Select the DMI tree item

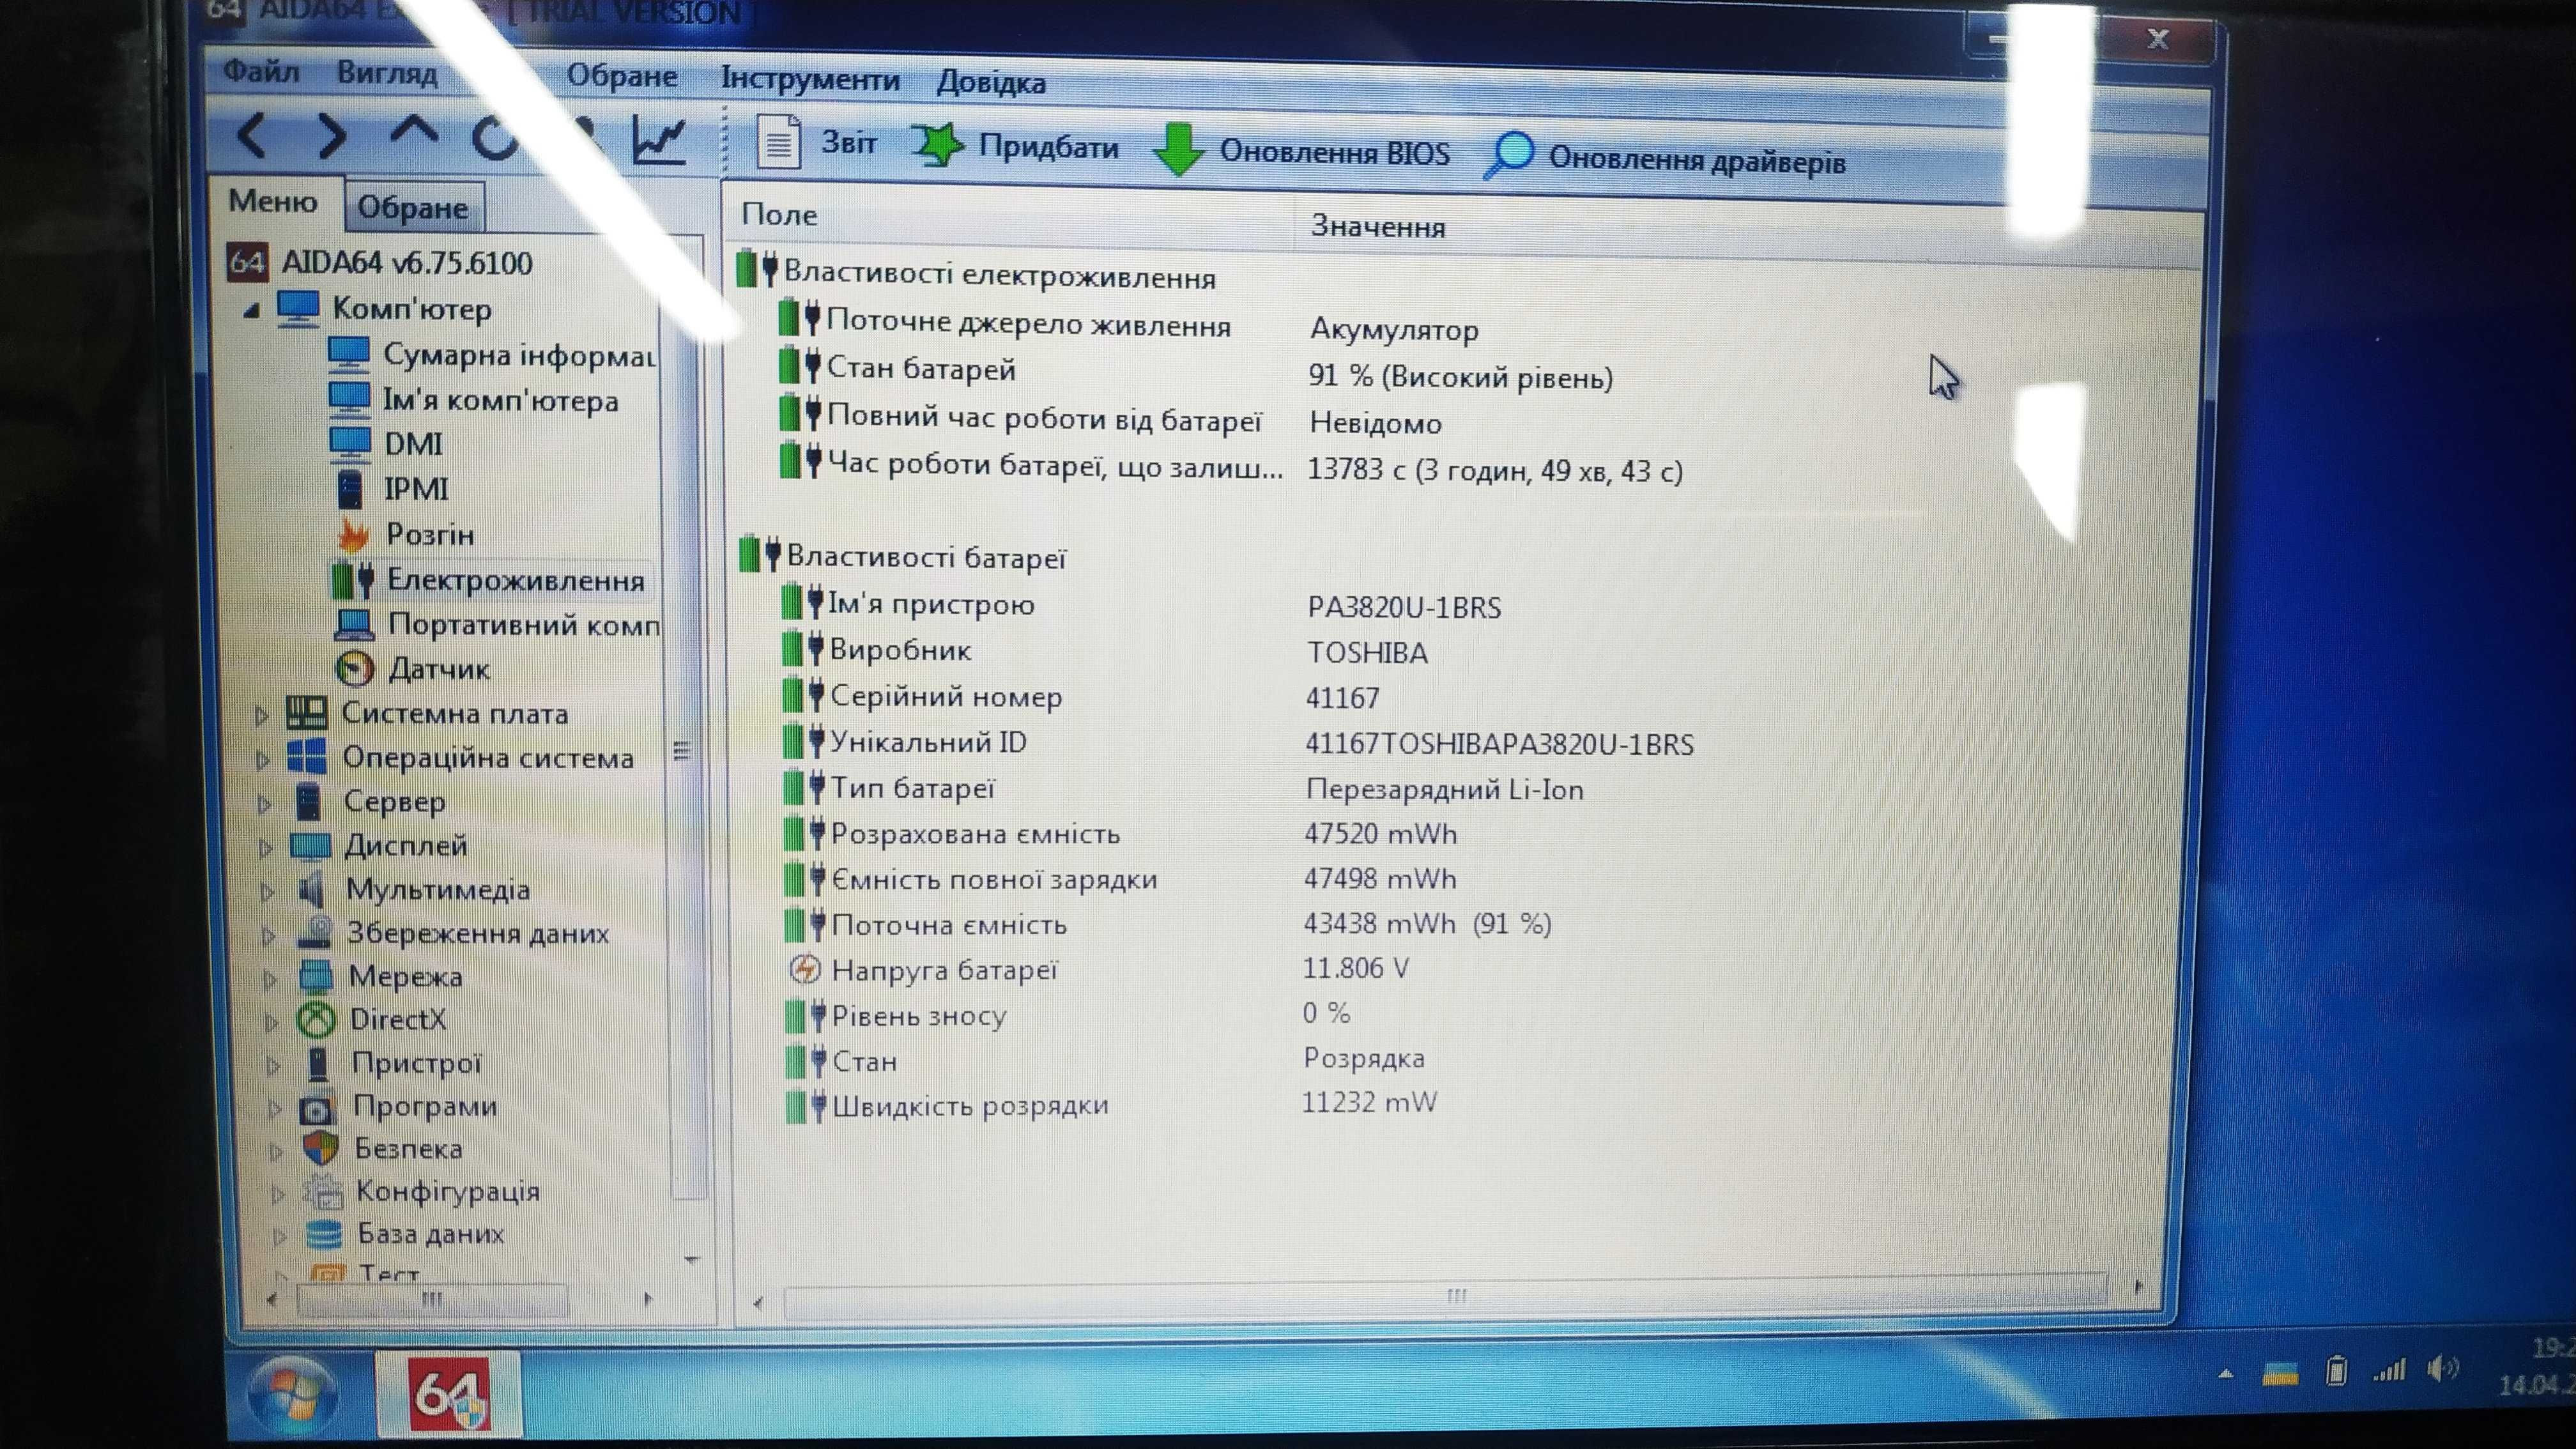(387, 443)
